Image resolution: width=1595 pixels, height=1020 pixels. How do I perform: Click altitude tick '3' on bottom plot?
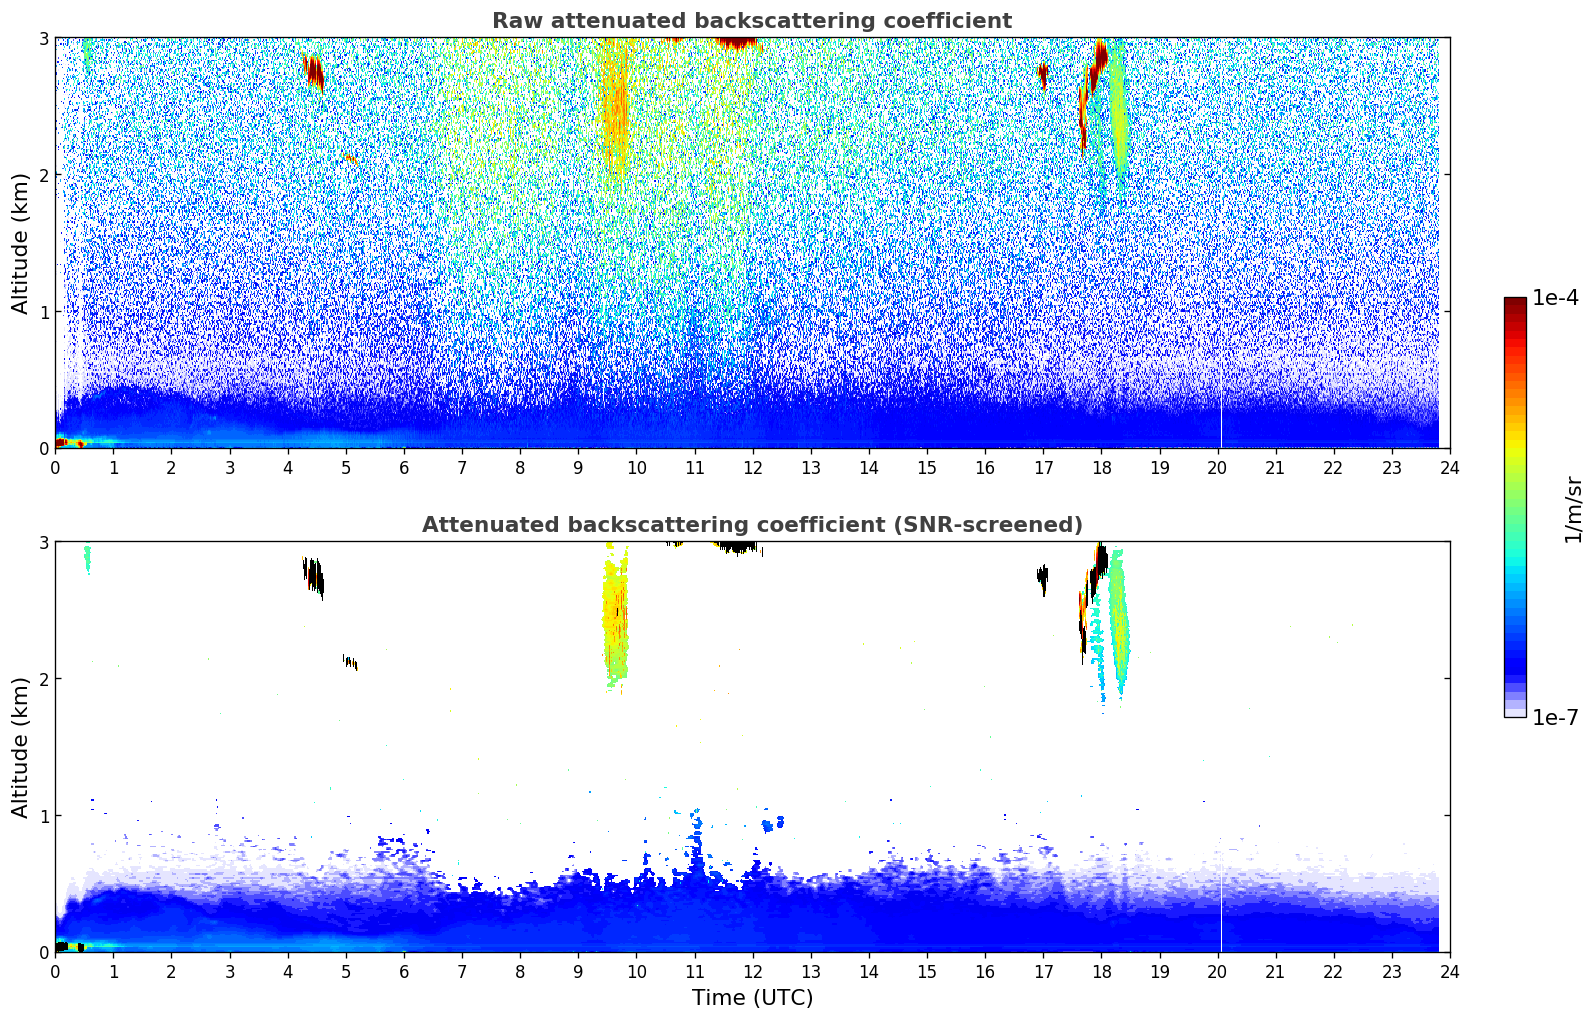pyautogui.click(x=44, y=543)
